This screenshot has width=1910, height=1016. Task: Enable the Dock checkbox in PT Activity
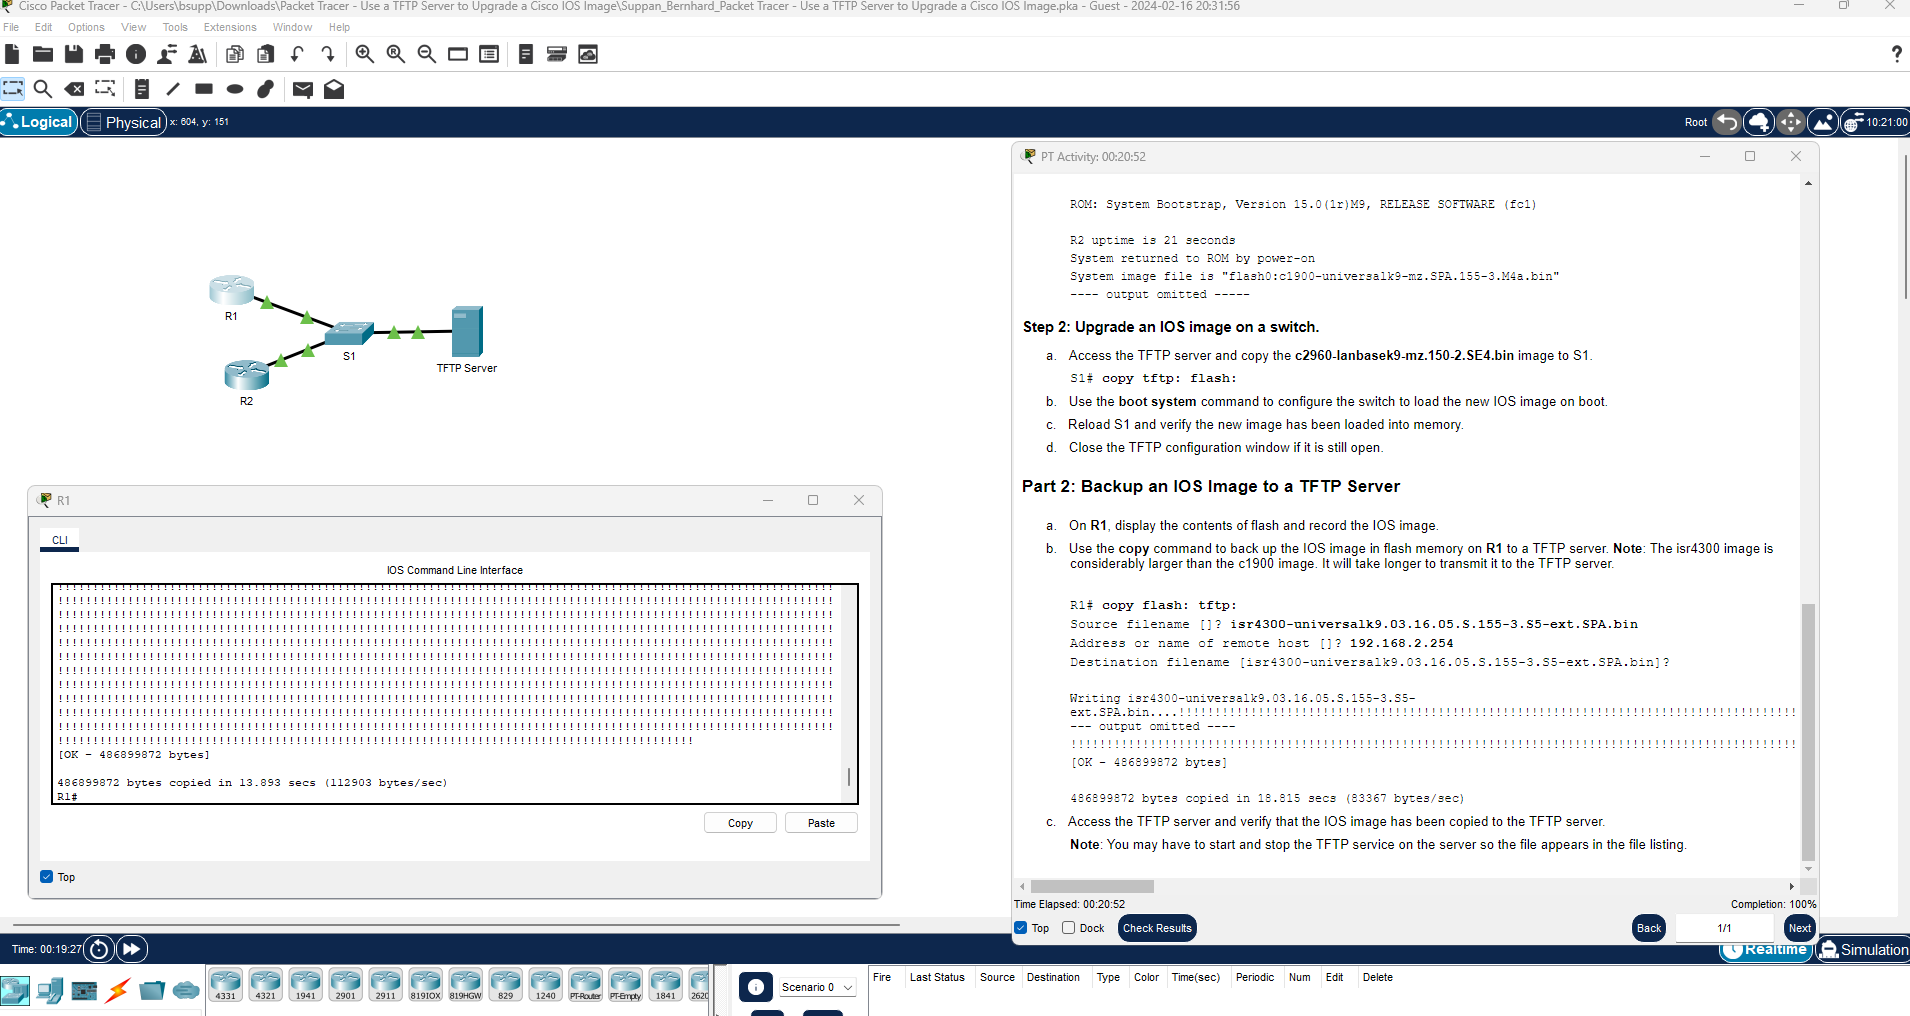(x=1069, y=928)
